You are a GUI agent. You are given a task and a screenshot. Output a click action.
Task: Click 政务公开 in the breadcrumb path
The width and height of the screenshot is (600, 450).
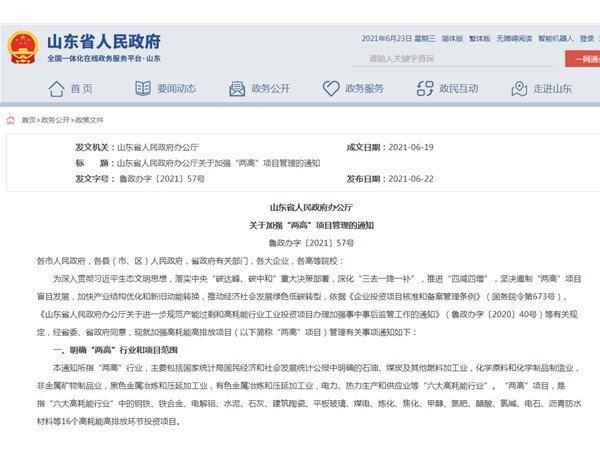[55, 119]
